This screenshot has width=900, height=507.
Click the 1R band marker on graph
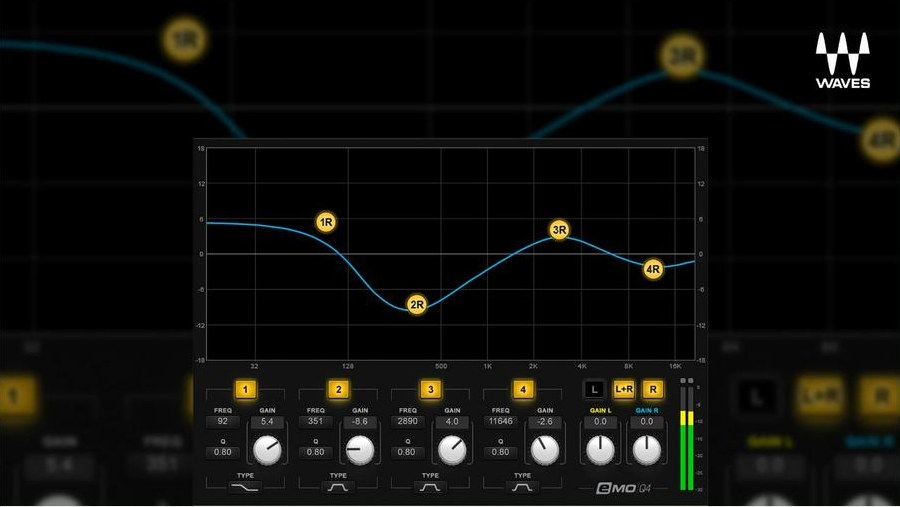(x=326, y=222)
